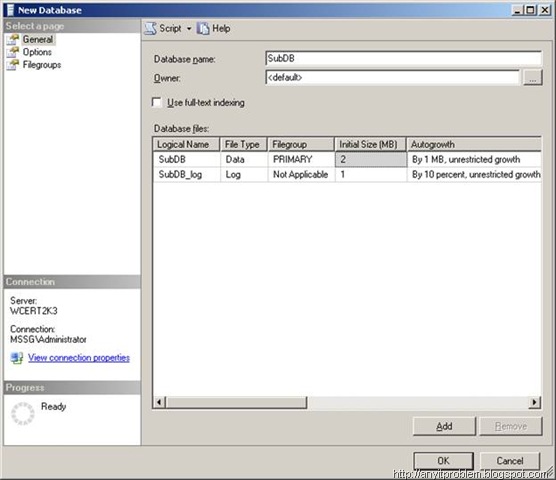556x480 pixels.
Task: Enable Use full-text indexing checkbox
Action: (157, 102)
